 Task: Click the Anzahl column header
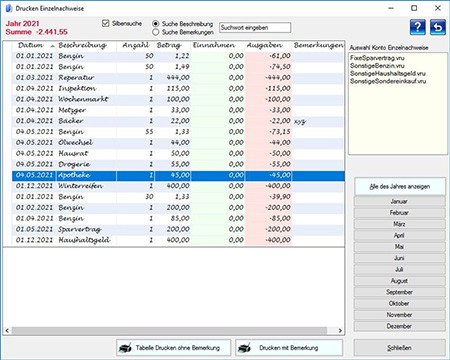[x=136, y=45]
